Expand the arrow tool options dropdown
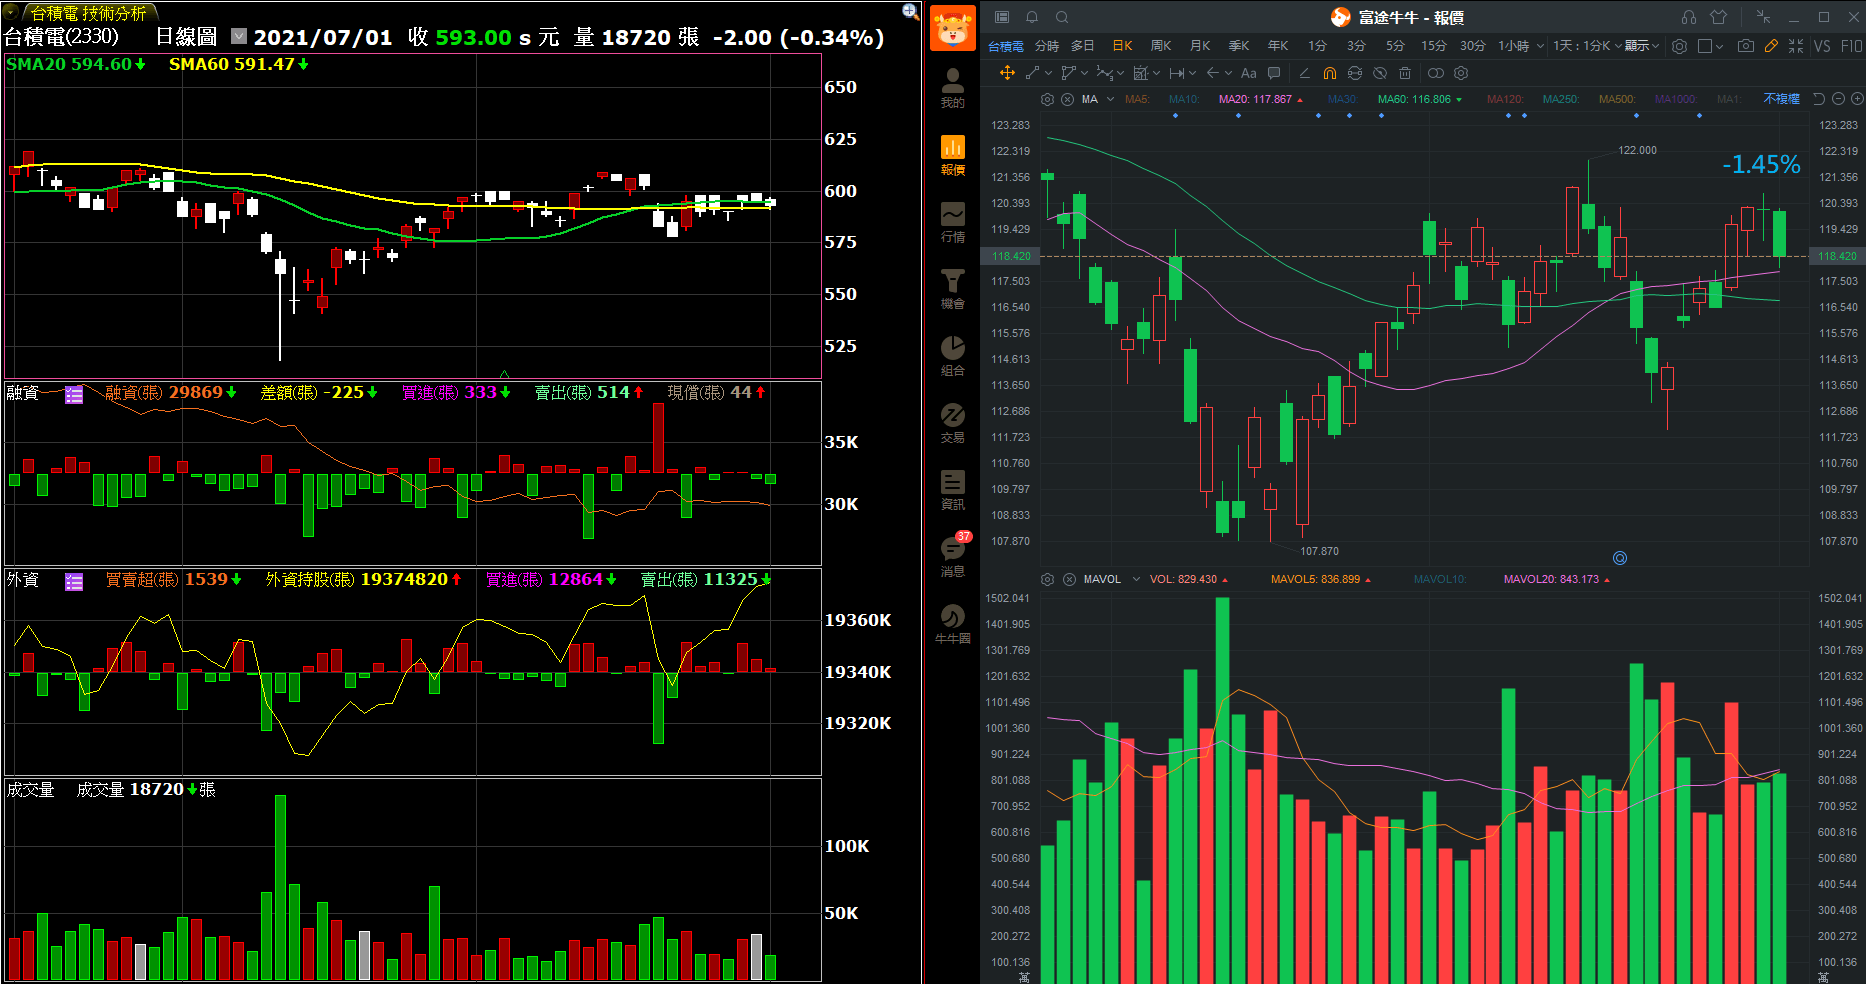 pyautogui.click(x=1229, y=73)
